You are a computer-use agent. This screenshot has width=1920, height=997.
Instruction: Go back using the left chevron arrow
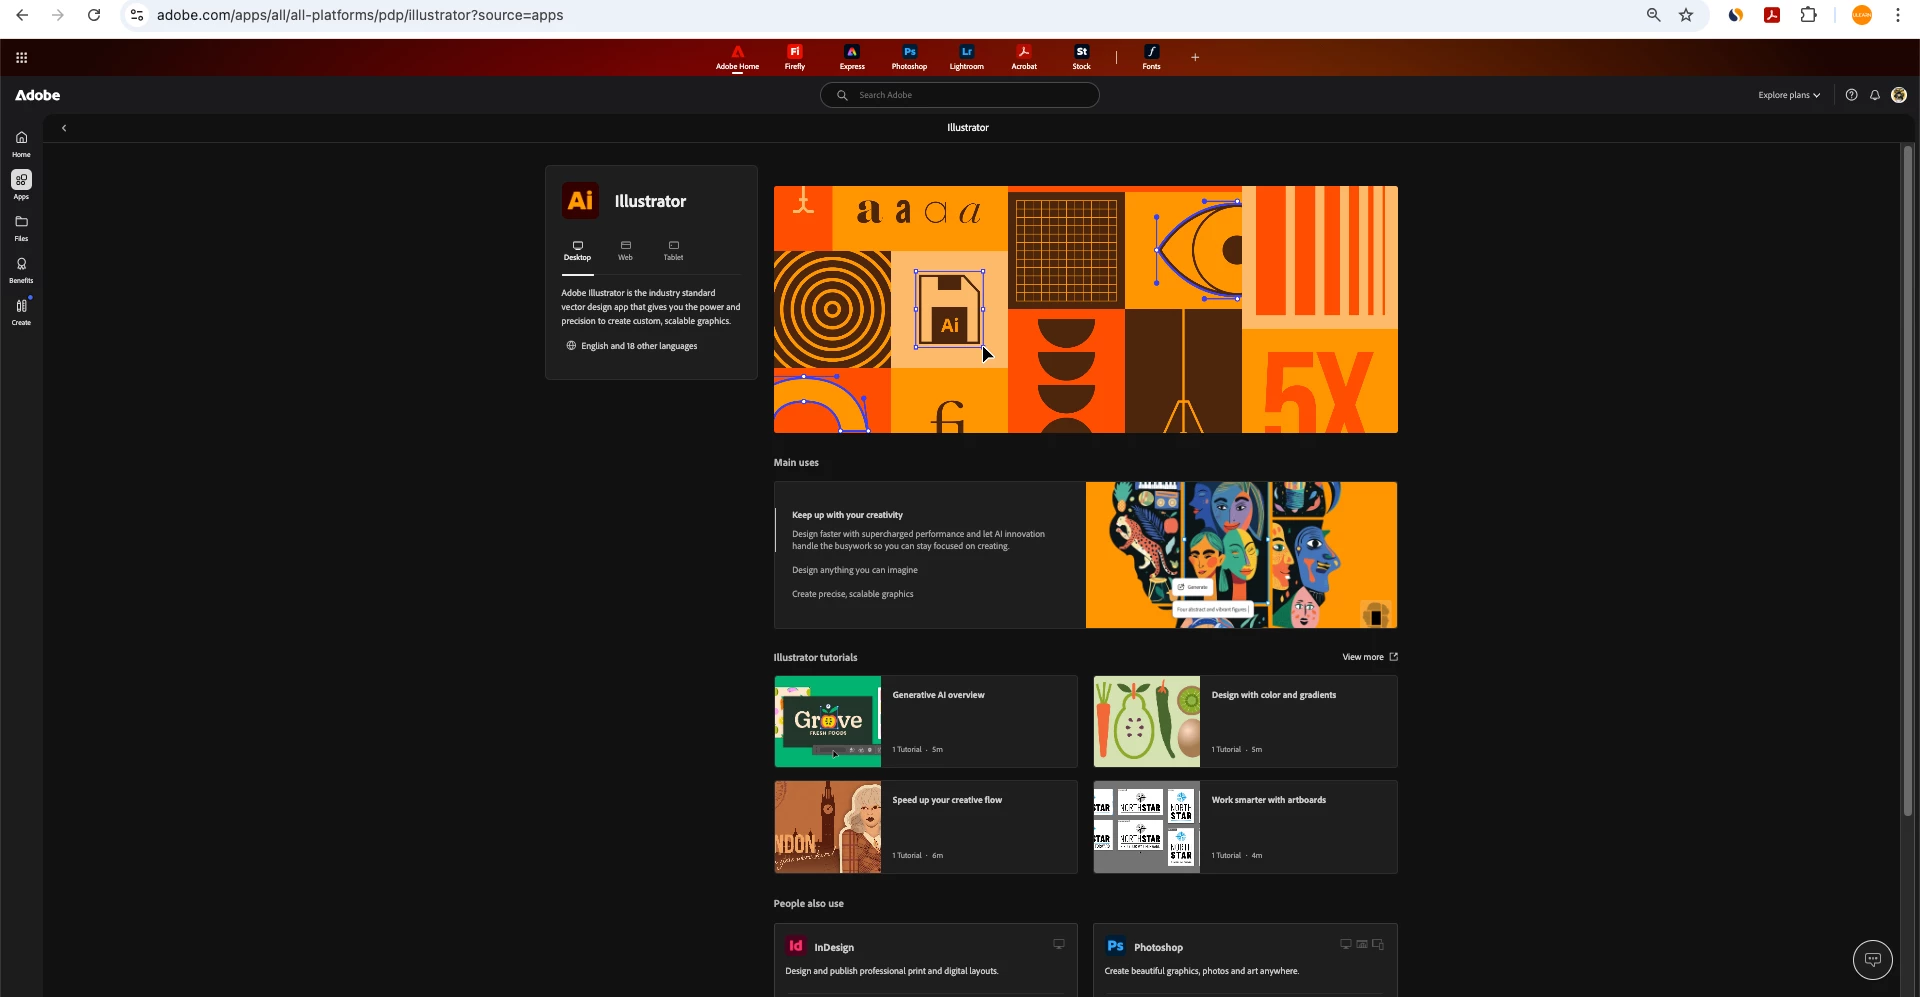64,128
